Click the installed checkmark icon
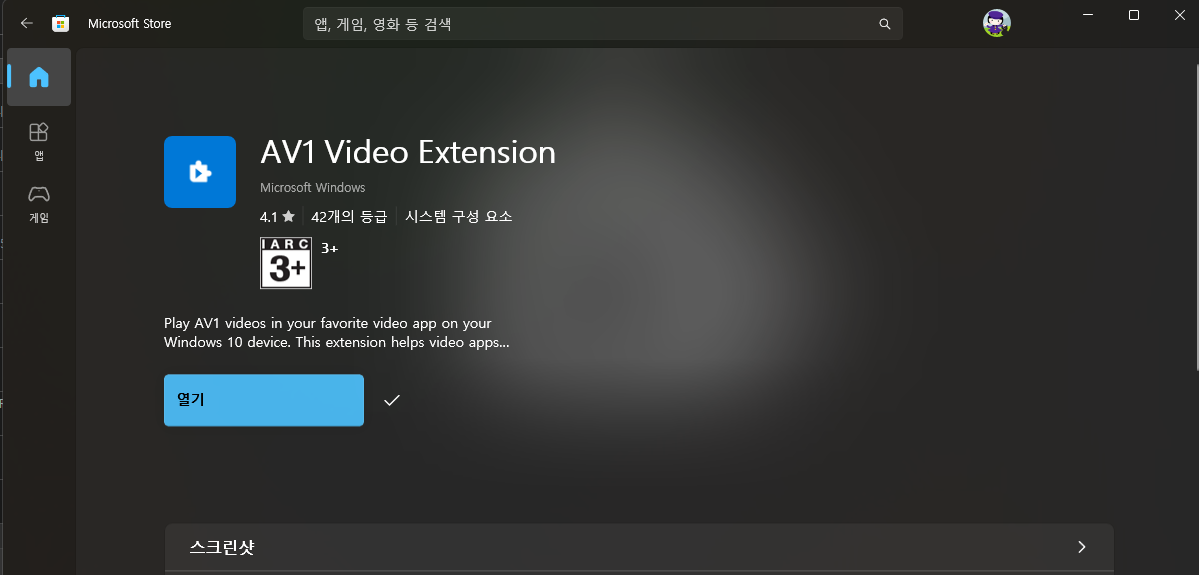Image resolution: width=1199 pixels, height=575 pixels. tap(392, 400)
